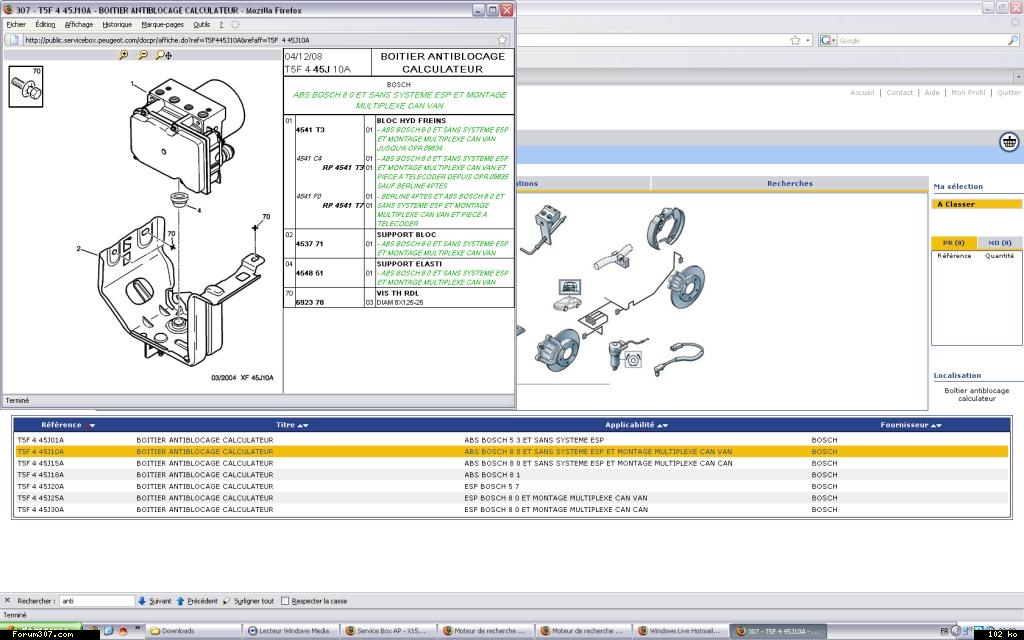
Task: Click the zoom-and-pan magnifier icon in the popup
Action: [163, 56]
